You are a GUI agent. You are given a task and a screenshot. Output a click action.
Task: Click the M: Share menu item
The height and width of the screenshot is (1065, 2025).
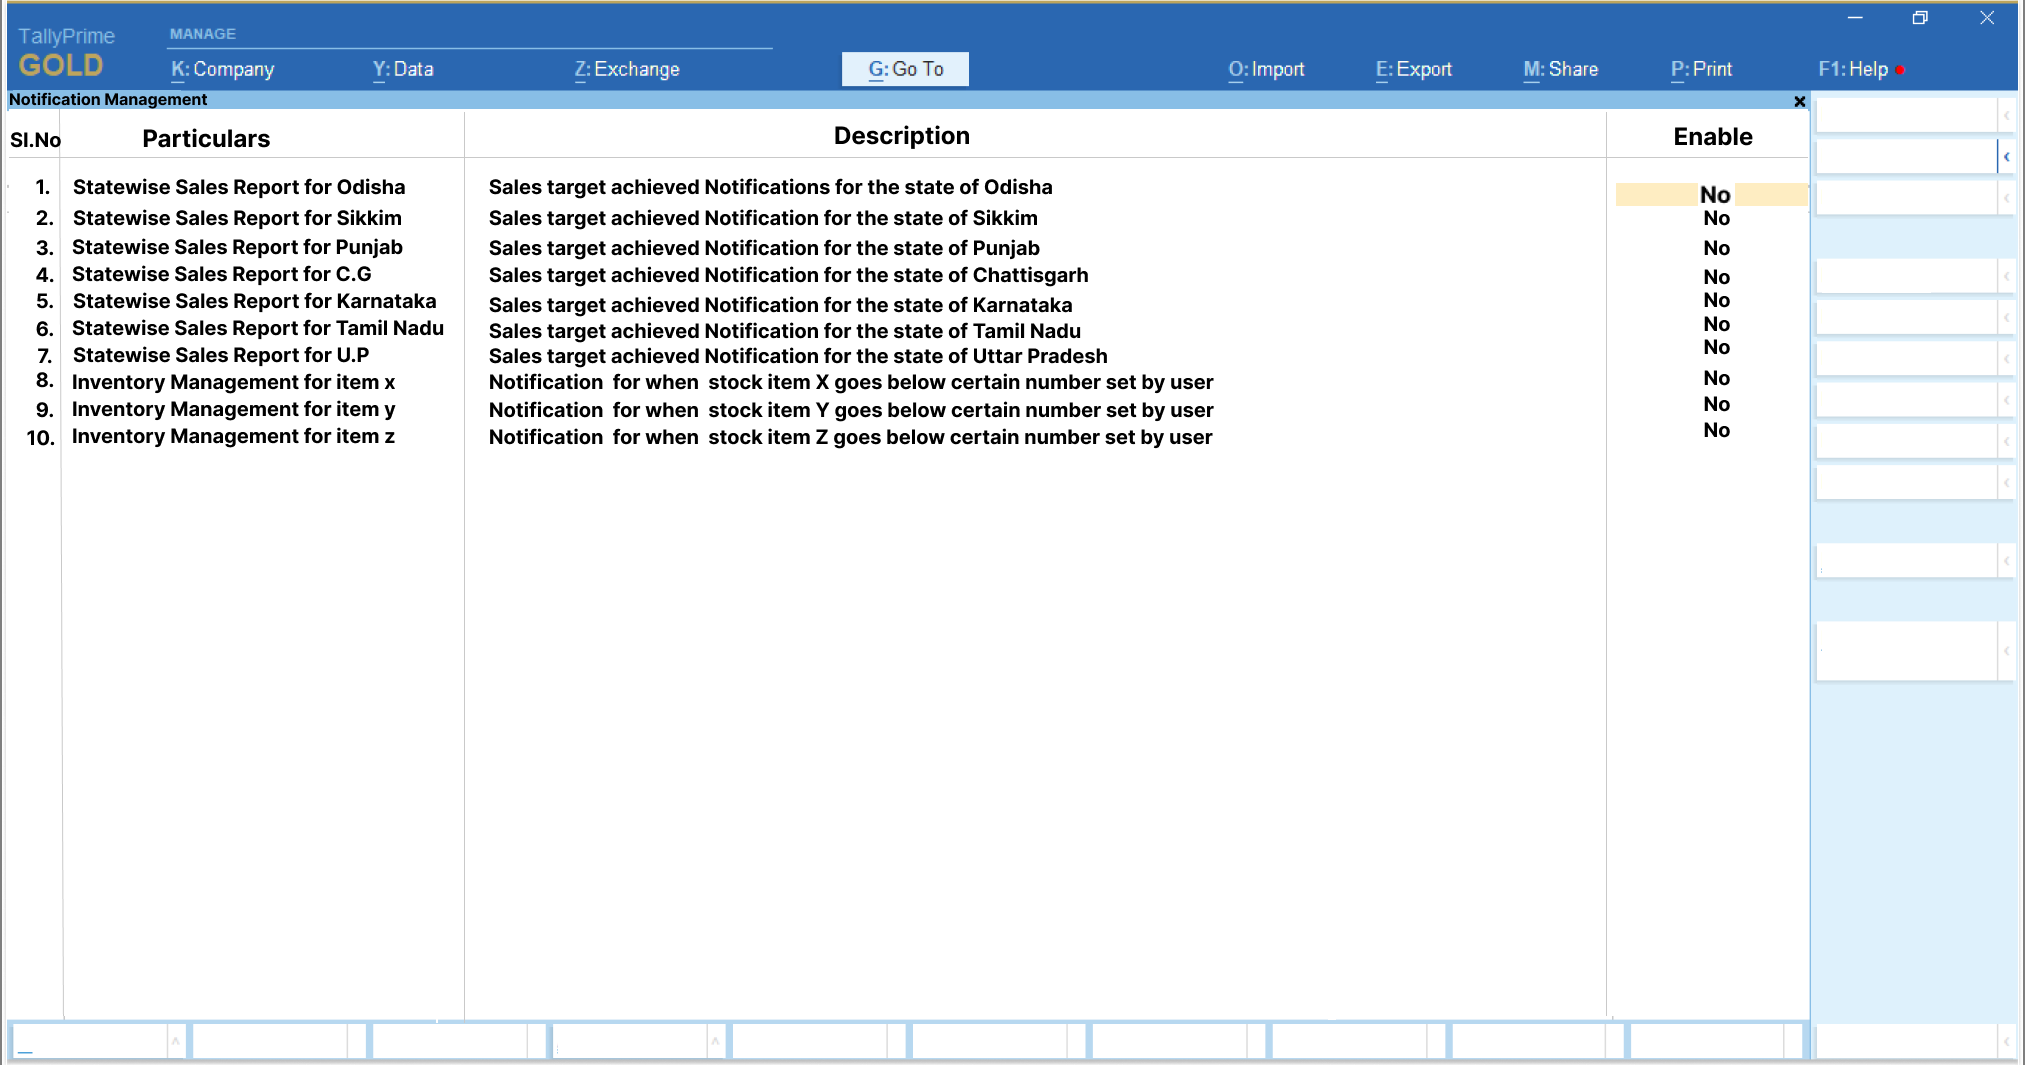coord(1560,69)
